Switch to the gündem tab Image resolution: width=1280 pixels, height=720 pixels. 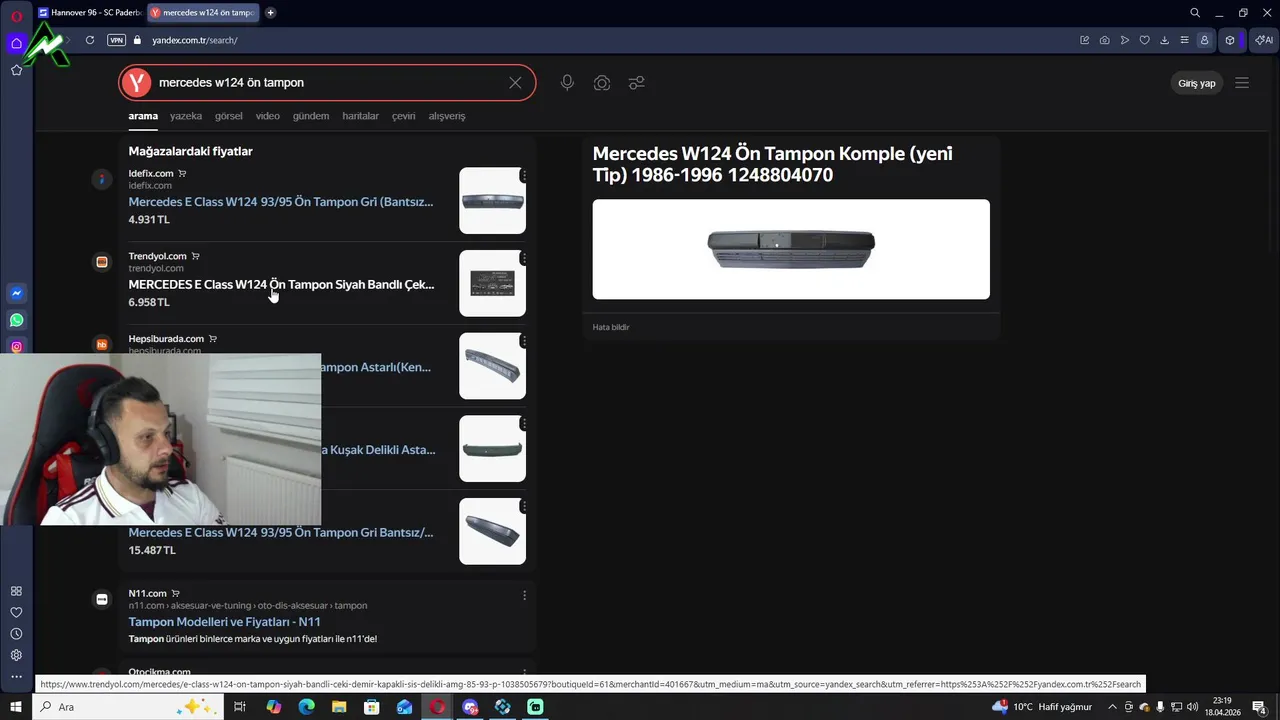pos(311,116)
